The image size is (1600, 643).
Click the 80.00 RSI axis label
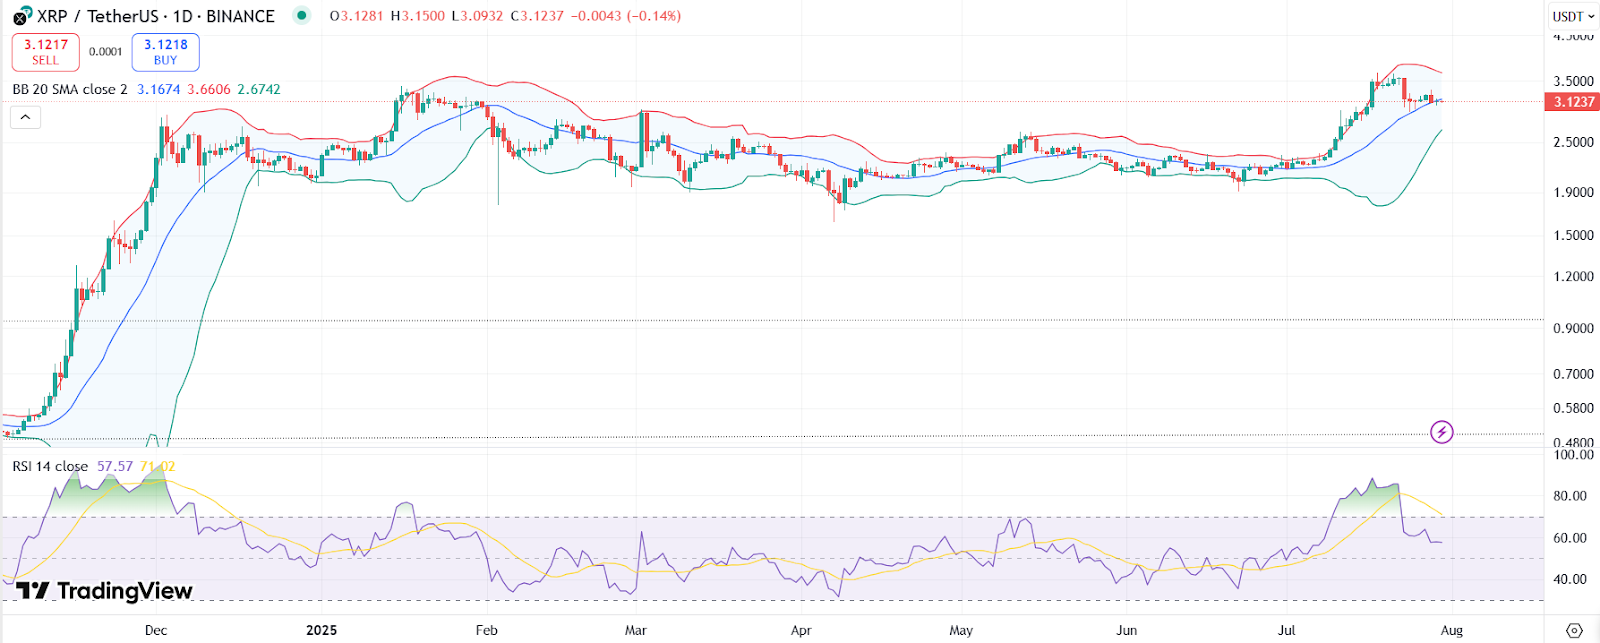click(x=1569, y=496)
